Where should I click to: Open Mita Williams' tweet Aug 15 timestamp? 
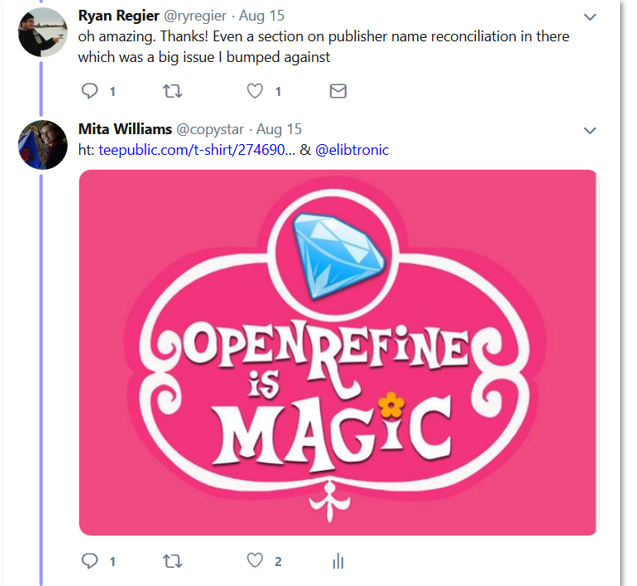279,129
